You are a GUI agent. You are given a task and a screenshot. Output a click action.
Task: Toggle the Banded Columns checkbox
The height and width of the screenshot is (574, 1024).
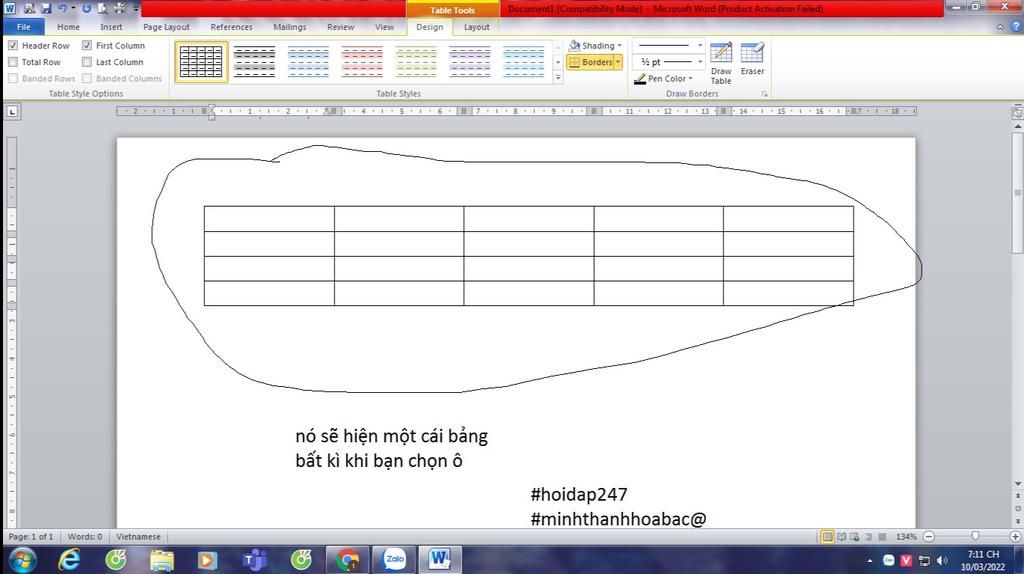(87, 78)
